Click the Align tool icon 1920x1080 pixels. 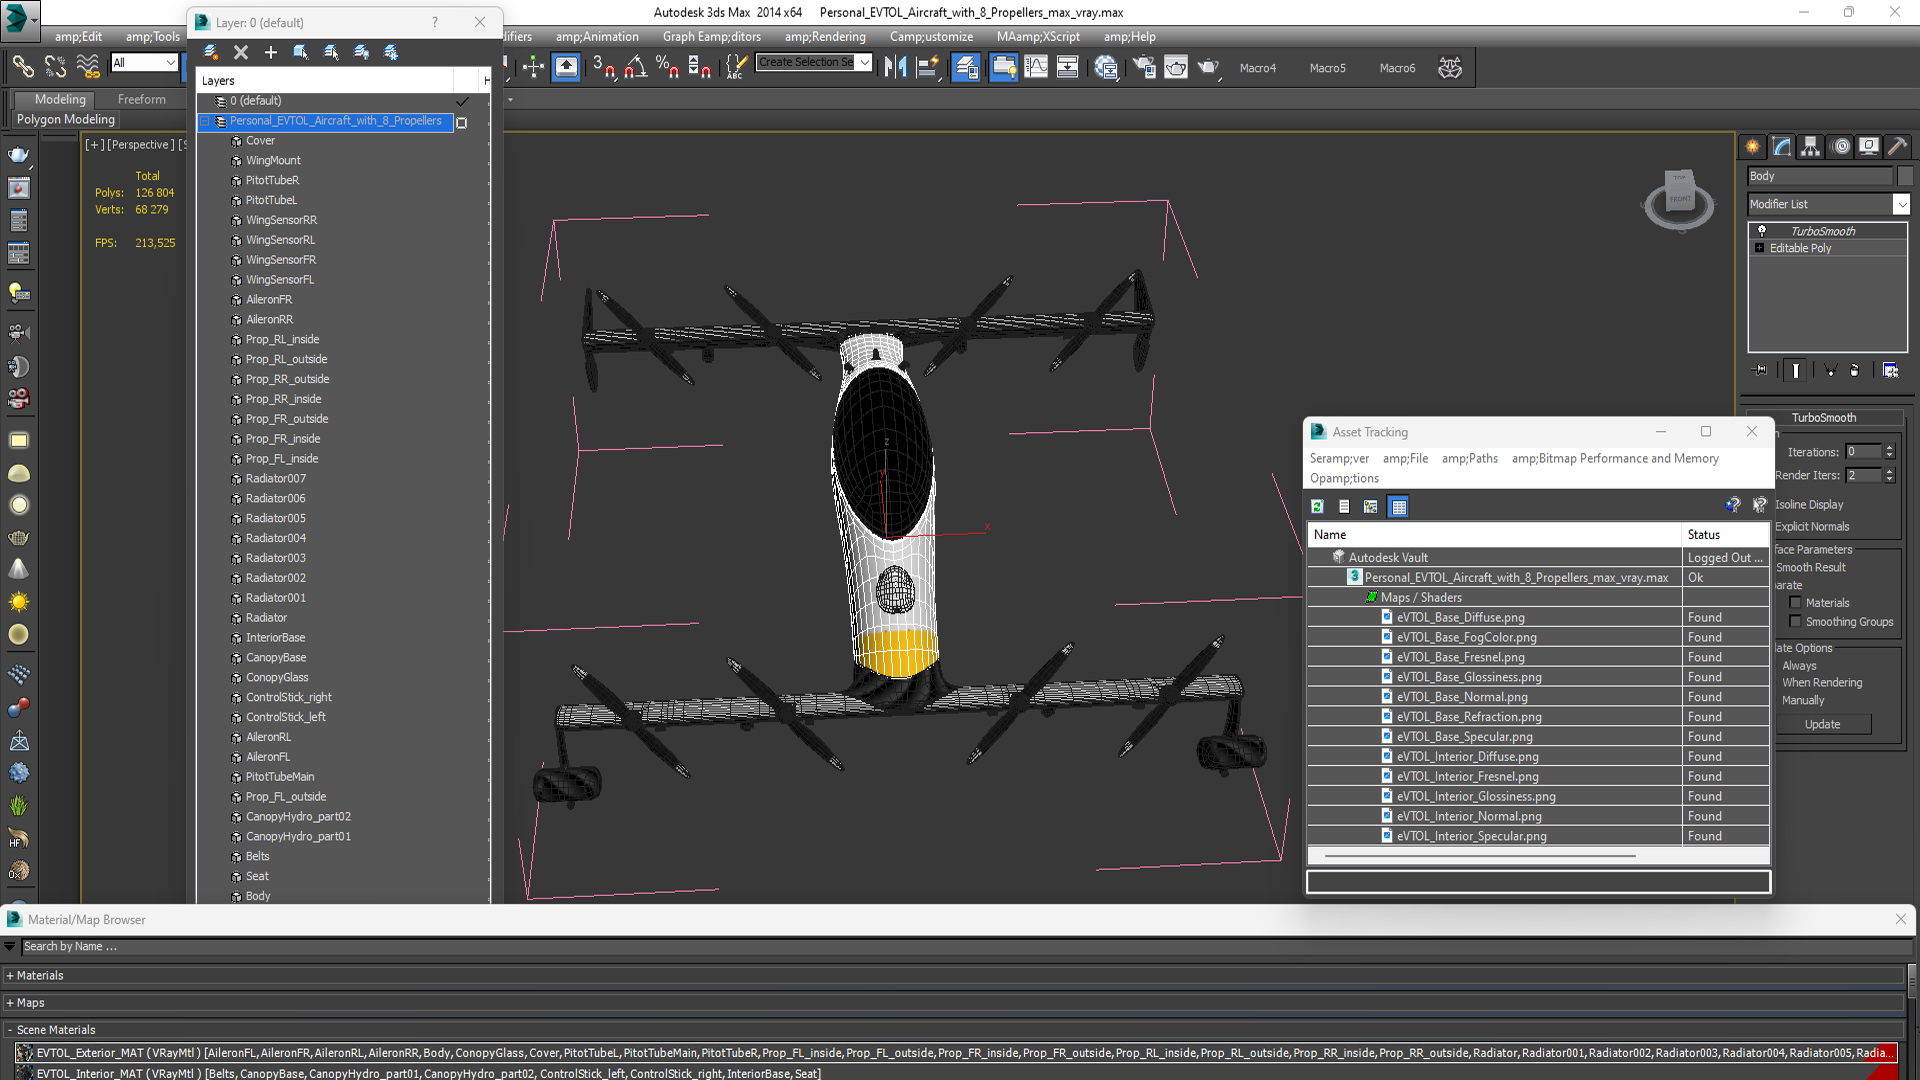coord(928,67)
